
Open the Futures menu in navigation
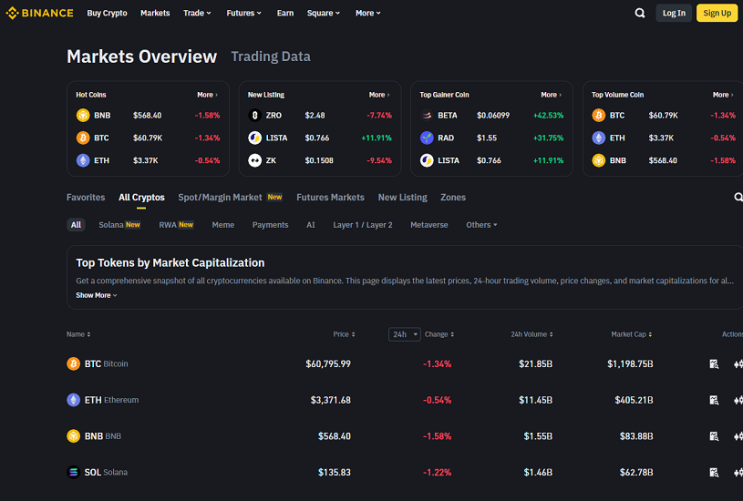244,13
